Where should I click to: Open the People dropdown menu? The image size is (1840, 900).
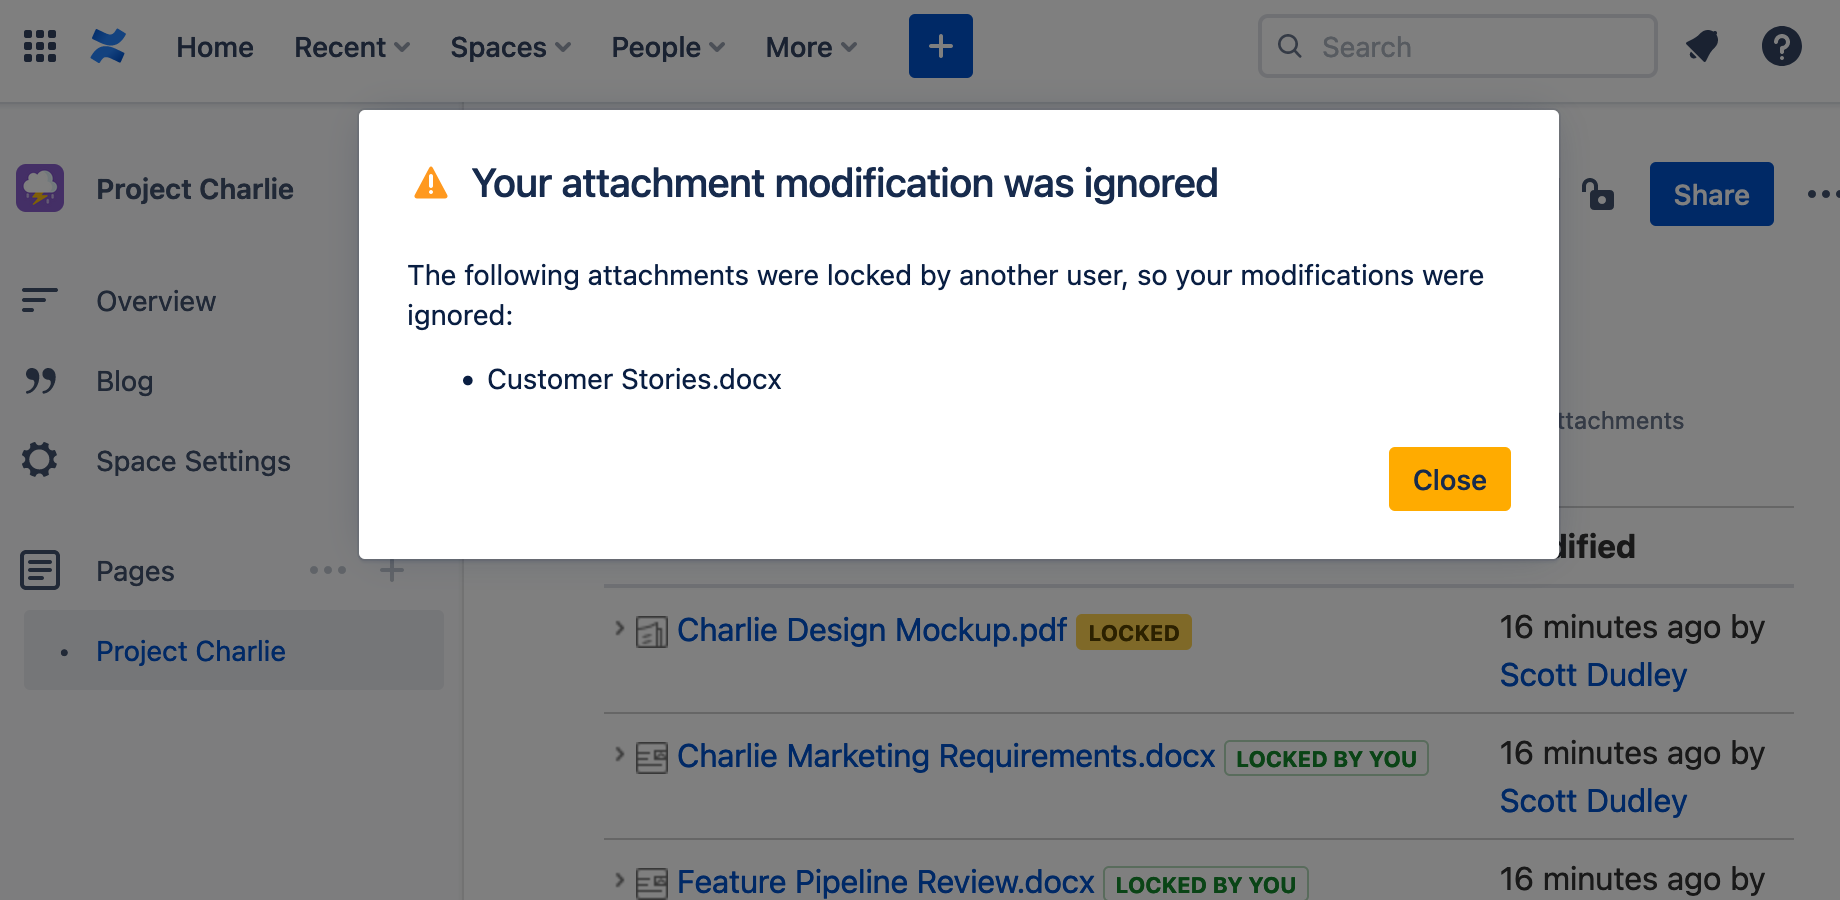(668, 47)
